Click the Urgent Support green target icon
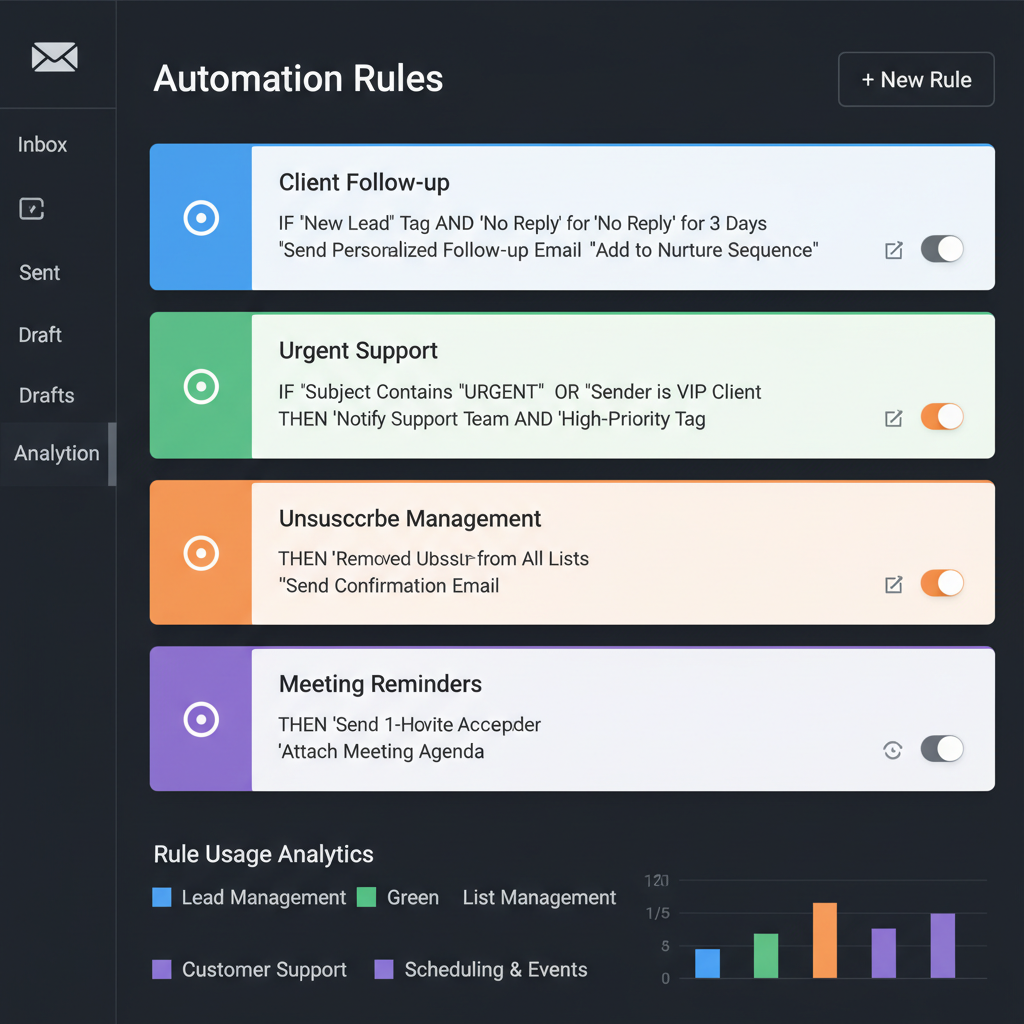The height and width of the screenshot is (1024, 1024). click(x=201, y=386)
